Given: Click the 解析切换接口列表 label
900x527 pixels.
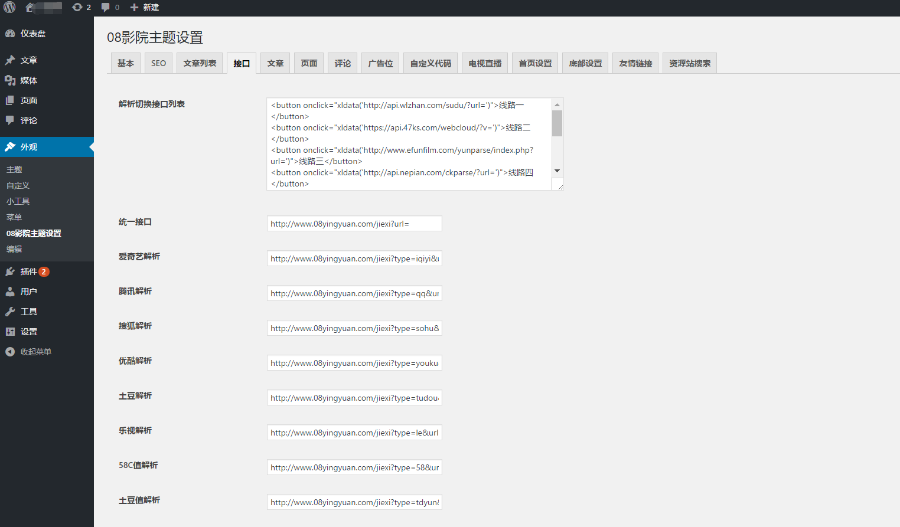Looking at the screenshot, I should tap(152, 104).
